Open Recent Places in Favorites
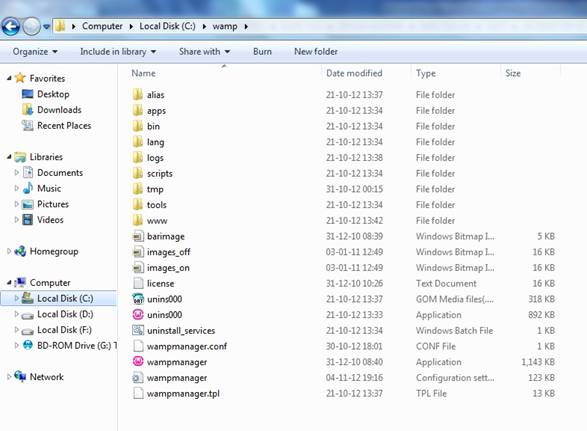This screenshot has height=431, width=587. click(64, 125)
